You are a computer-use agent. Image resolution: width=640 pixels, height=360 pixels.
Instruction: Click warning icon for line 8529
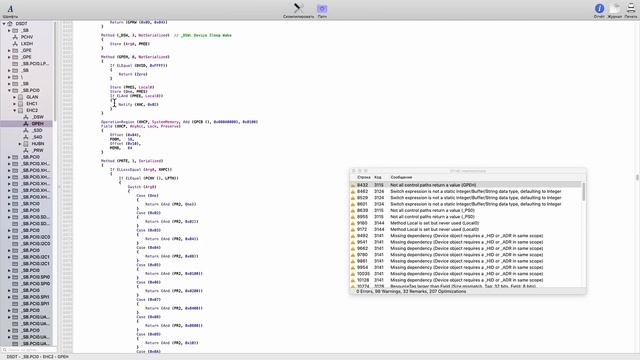(353, 198)
